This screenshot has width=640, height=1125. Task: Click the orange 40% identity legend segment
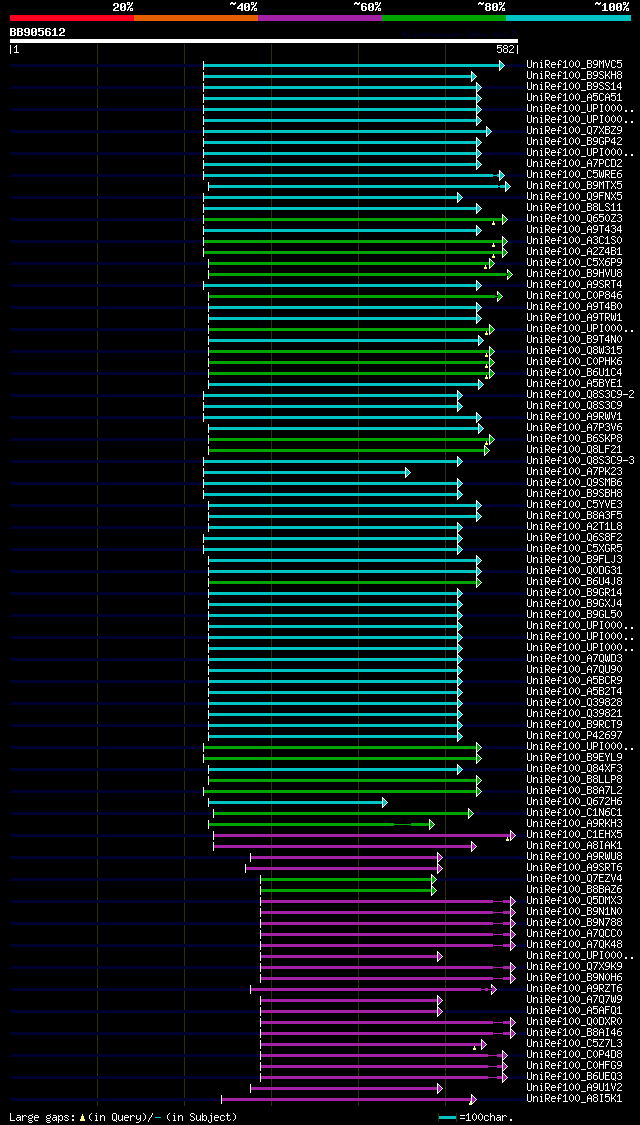click(196, 17)
